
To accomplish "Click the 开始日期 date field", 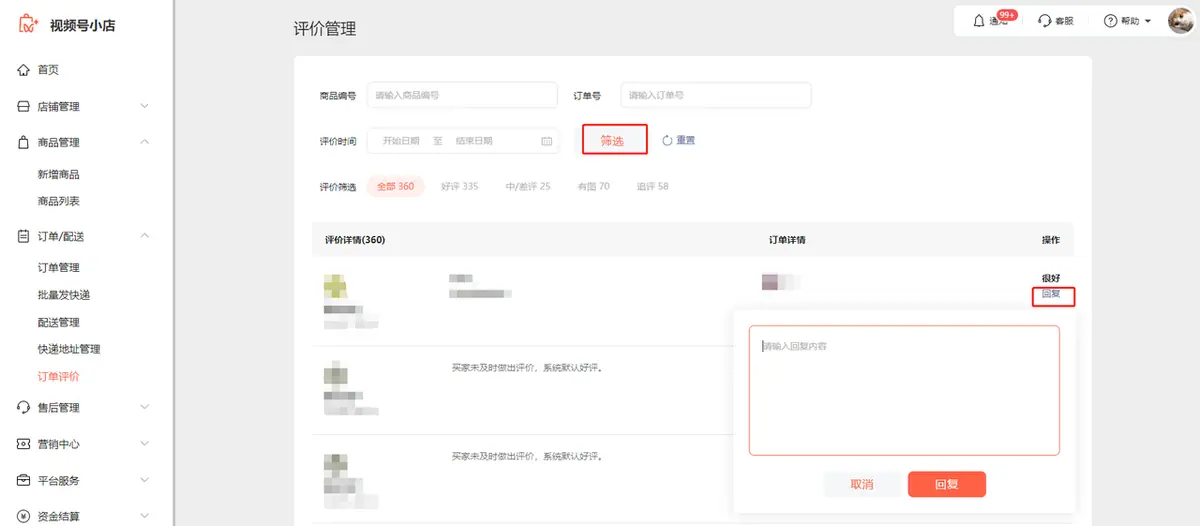I will tap(401, 141).
